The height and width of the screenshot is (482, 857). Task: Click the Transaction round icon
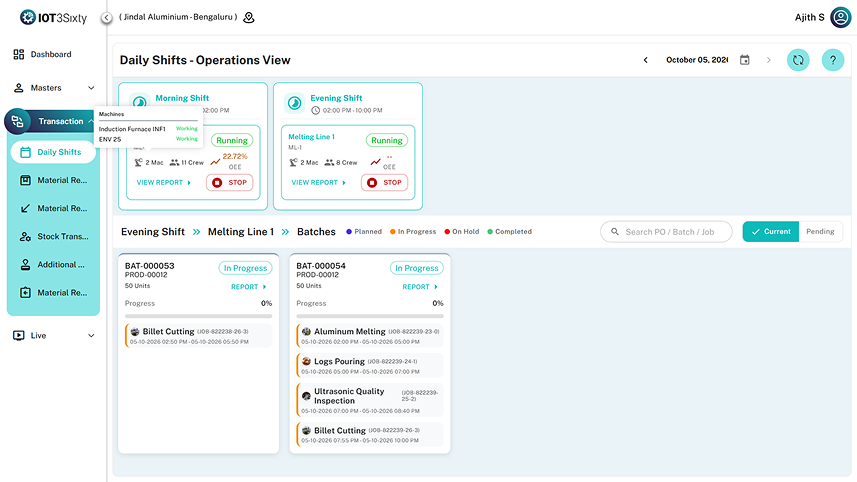[17, 121]
